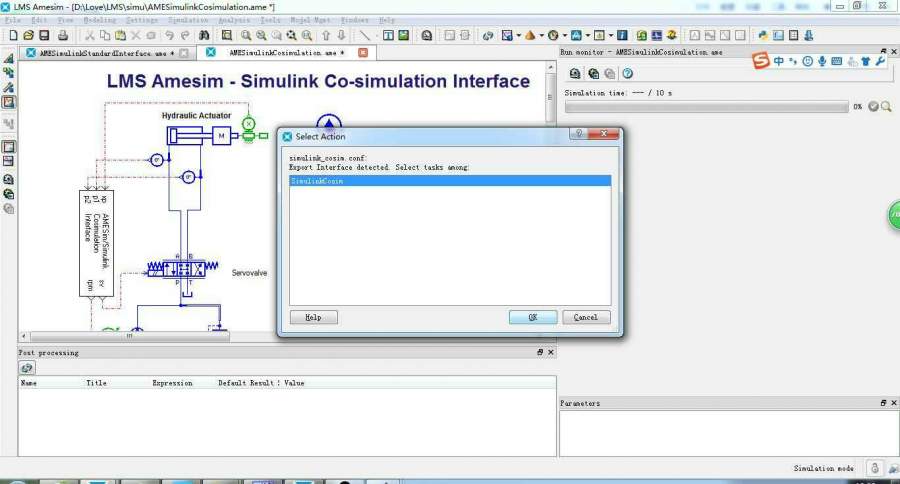900x484 pixels.
Task: Click the magnifier icon next to progress bar
Action: point(886,107)
